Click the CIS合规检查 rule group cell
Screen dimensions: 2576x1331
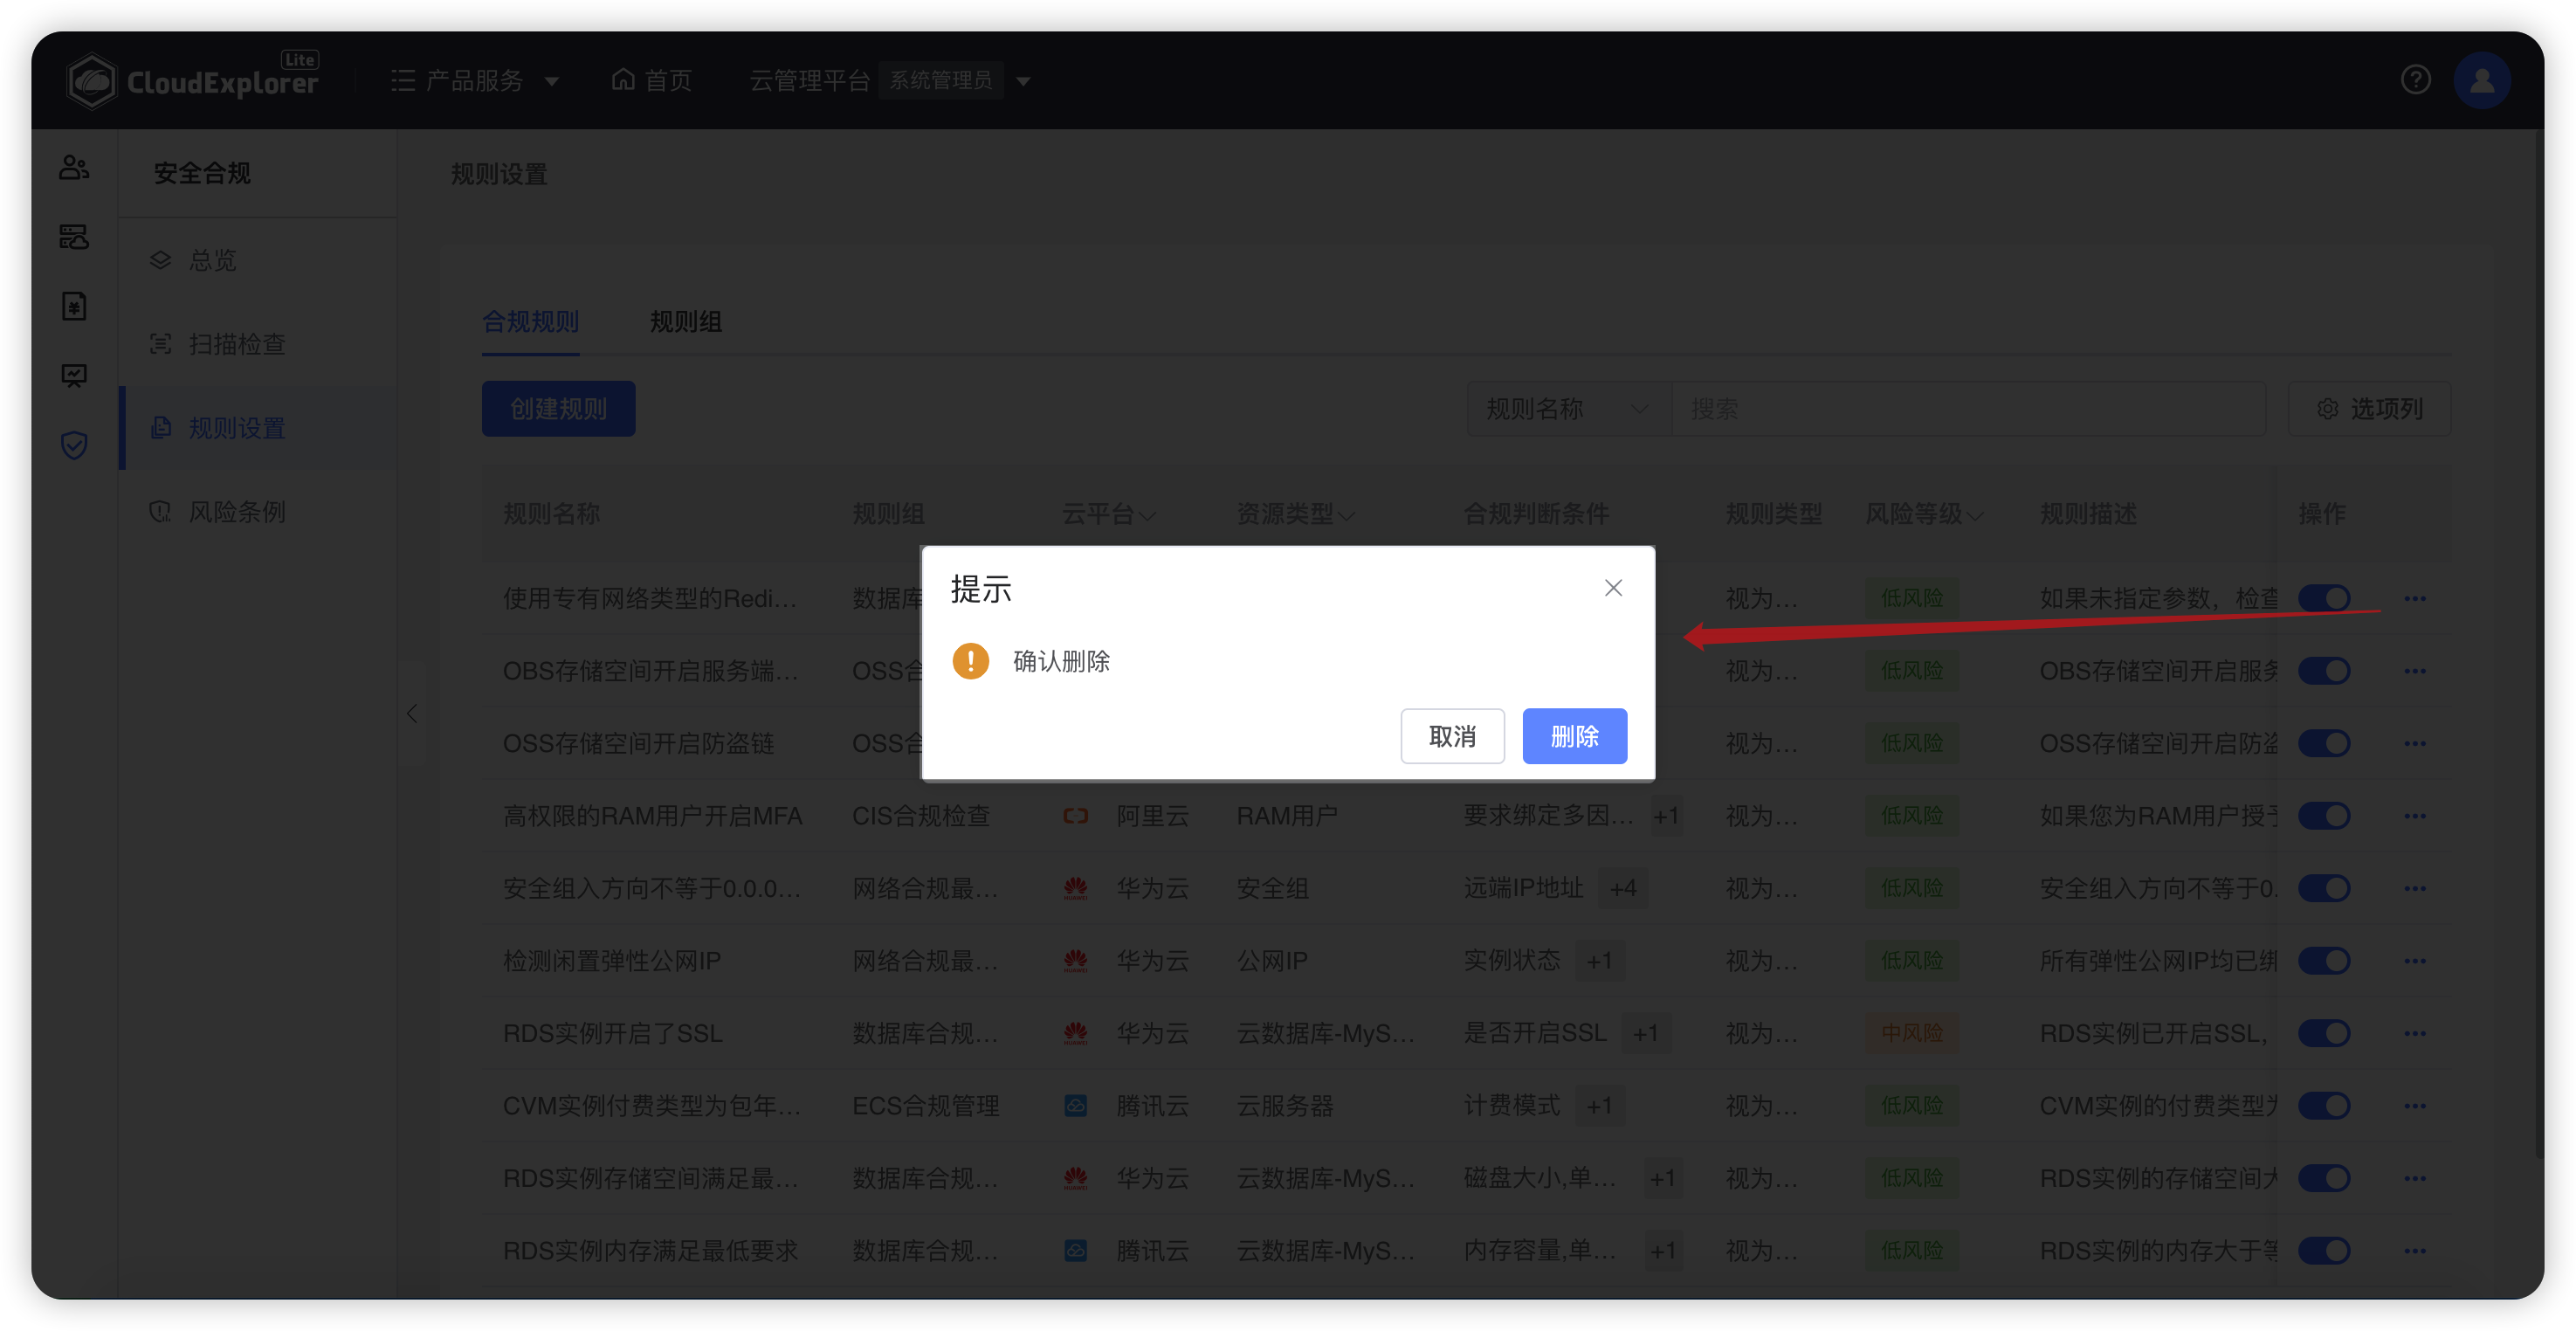(x=920, y=816)
